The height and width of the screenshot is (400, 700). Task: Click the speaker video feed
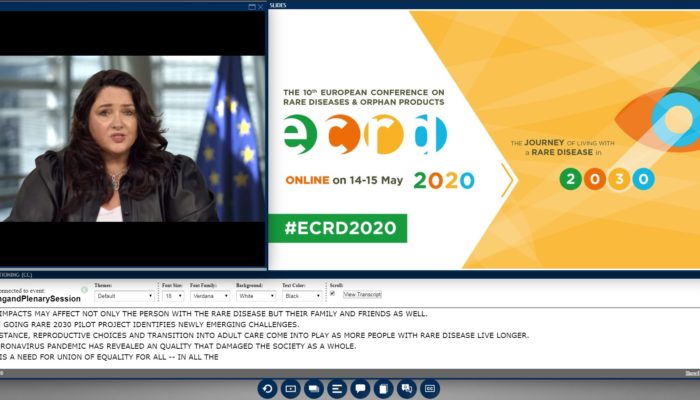(133, 138)
